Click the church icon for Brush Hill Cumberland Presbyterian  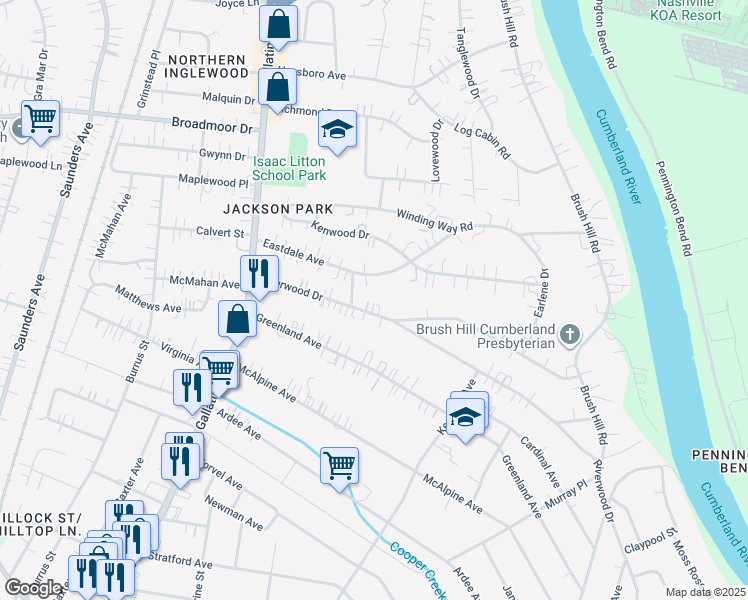570,334
